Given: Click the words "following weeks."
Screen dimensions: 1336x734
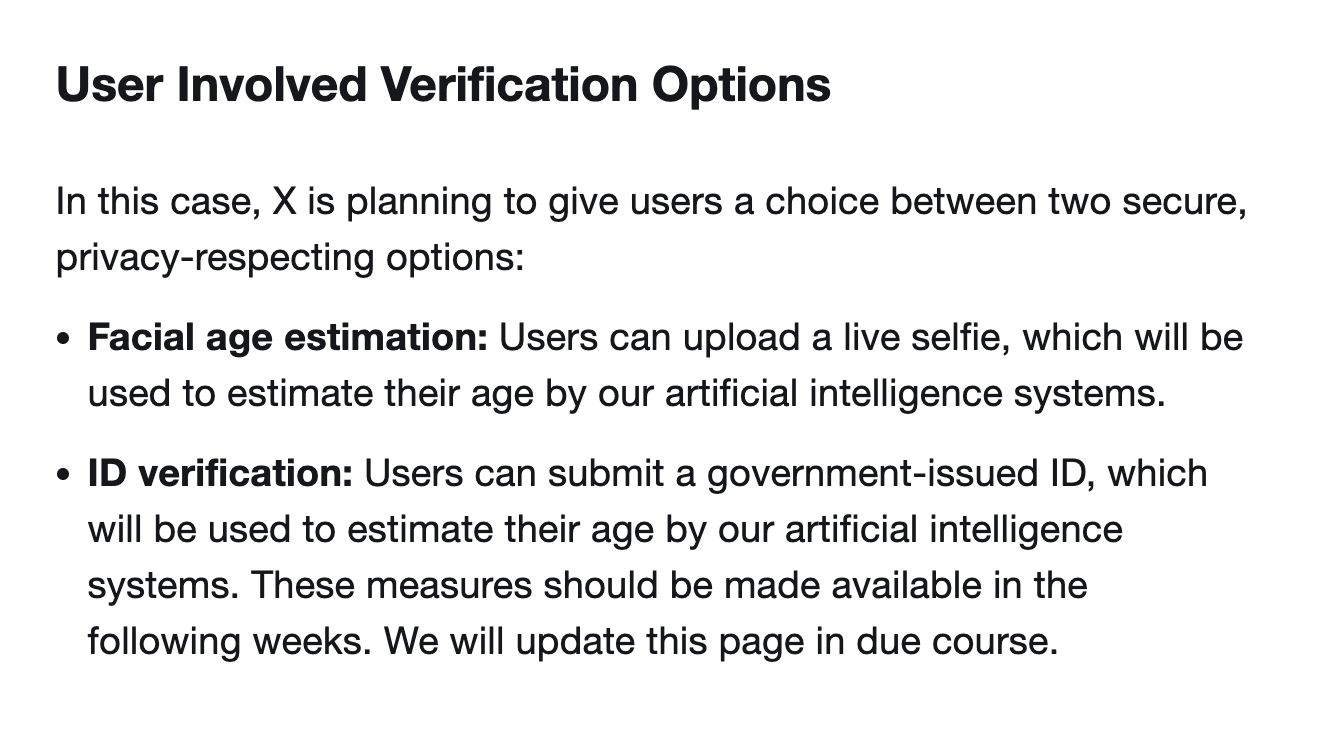Looking at the screenshot, I should click(x=231, y=641).
